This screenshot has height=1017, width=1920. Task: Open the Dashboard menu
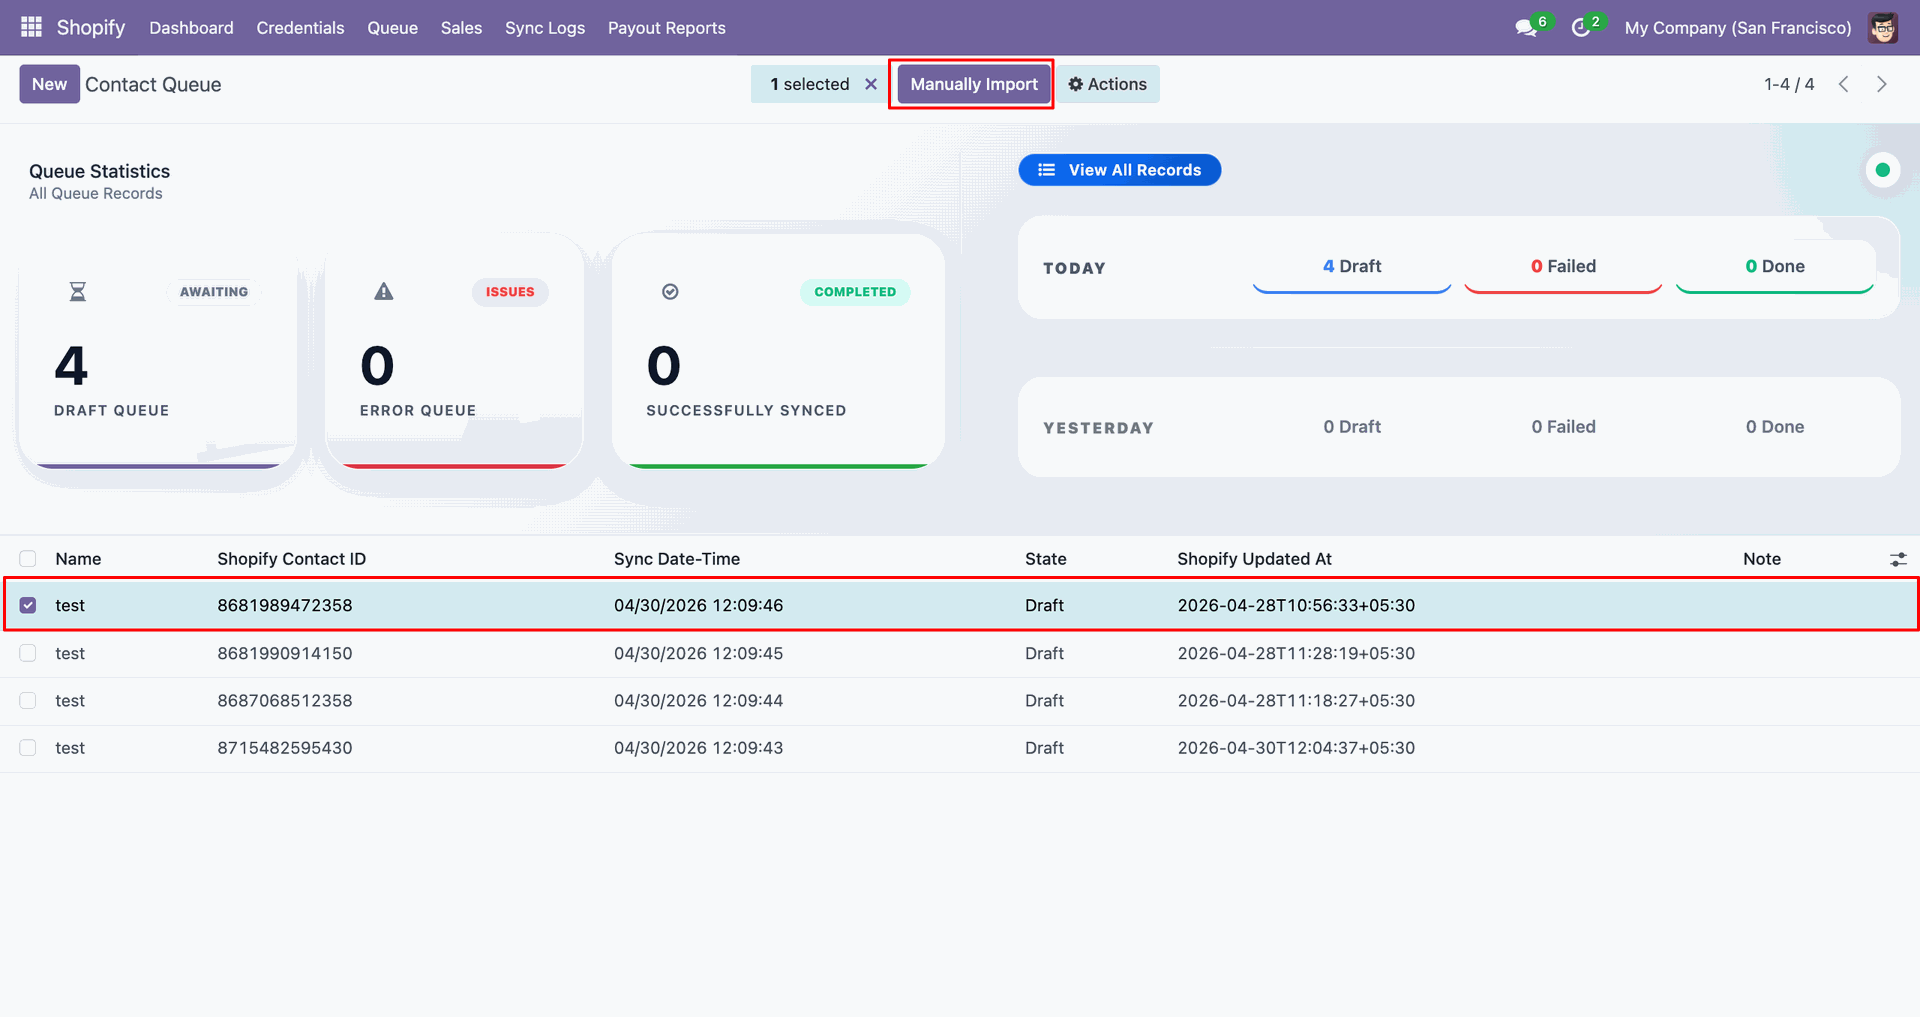pyautogui.click(x=191, y=28)
